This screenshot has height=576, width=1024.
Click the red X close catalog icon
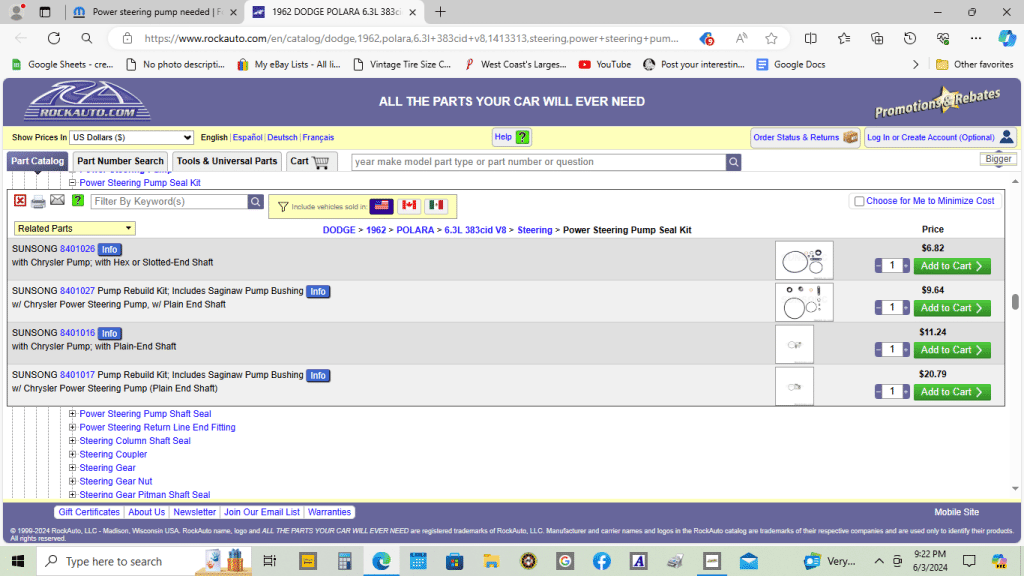[18, 201]
